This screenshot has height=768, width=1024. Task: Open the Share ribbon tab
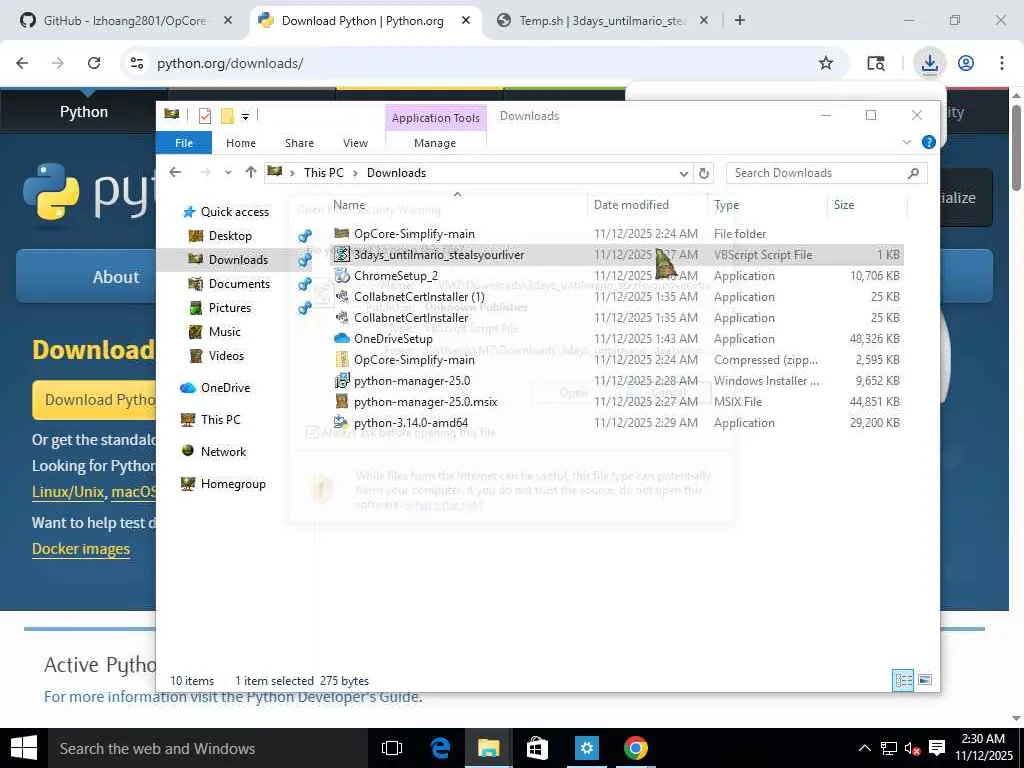coord(299,142)
